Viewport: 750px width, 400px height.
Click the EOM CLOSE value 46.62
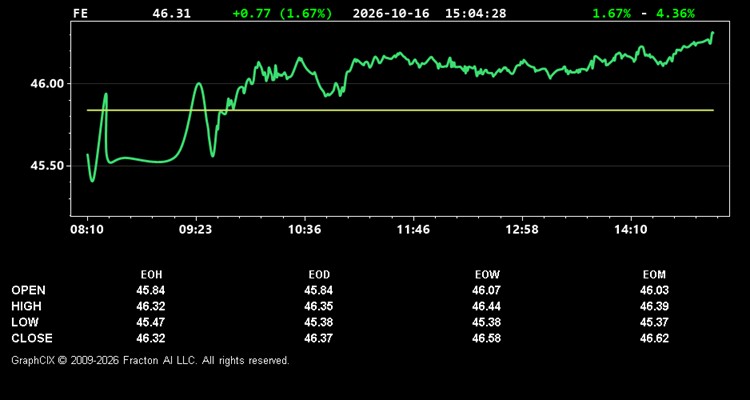pyautogui.click(x=654, y=338)
